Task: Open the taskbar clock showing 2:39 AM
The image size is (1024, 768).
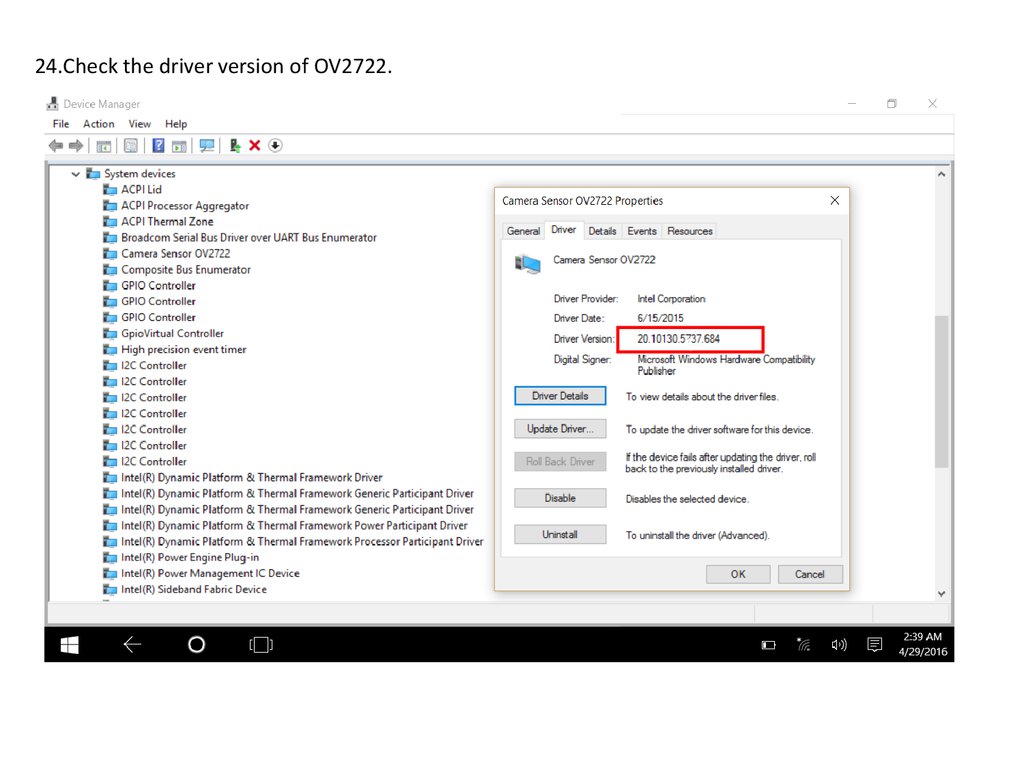Action: pos(922,644)
